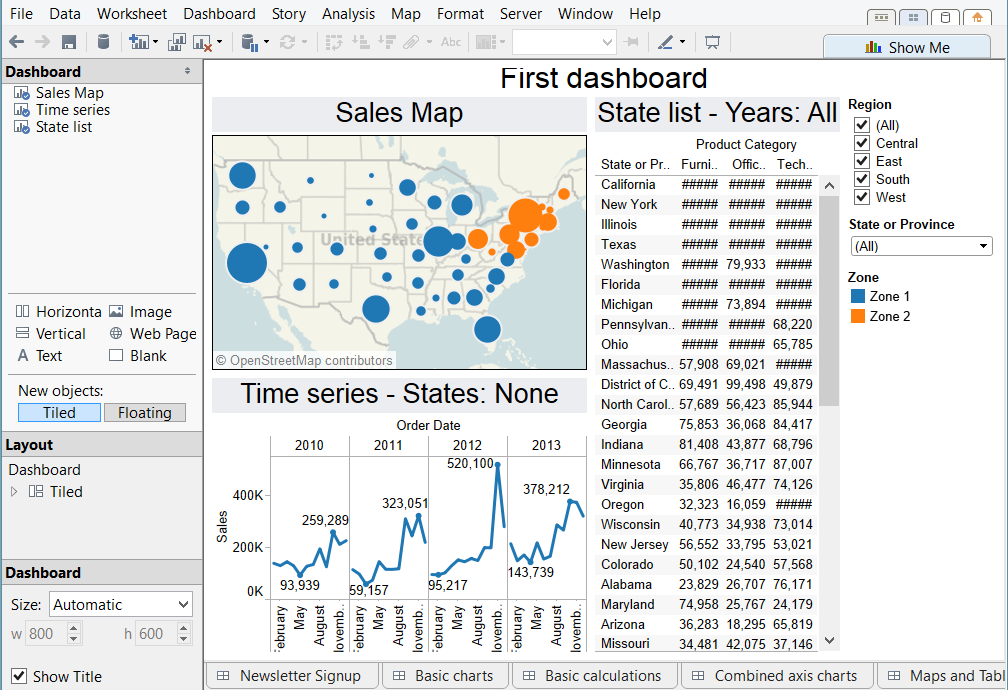Switch to the Combined axis charts tab

777,676
